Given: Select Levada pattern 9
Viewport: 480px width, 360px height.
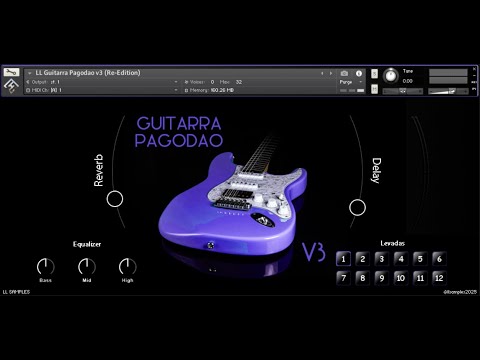Looking at the screenshot, I should point(382,278).
